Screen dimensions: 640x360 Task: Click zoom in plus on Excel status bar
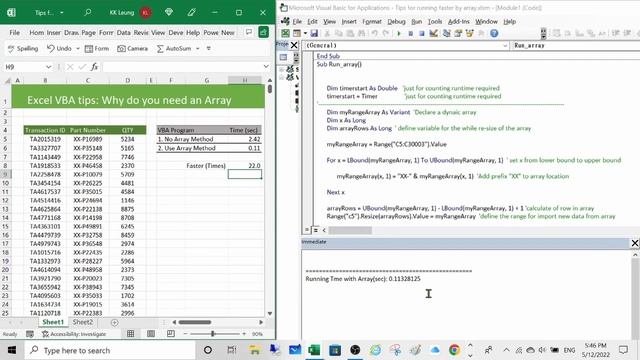[244, 334]
